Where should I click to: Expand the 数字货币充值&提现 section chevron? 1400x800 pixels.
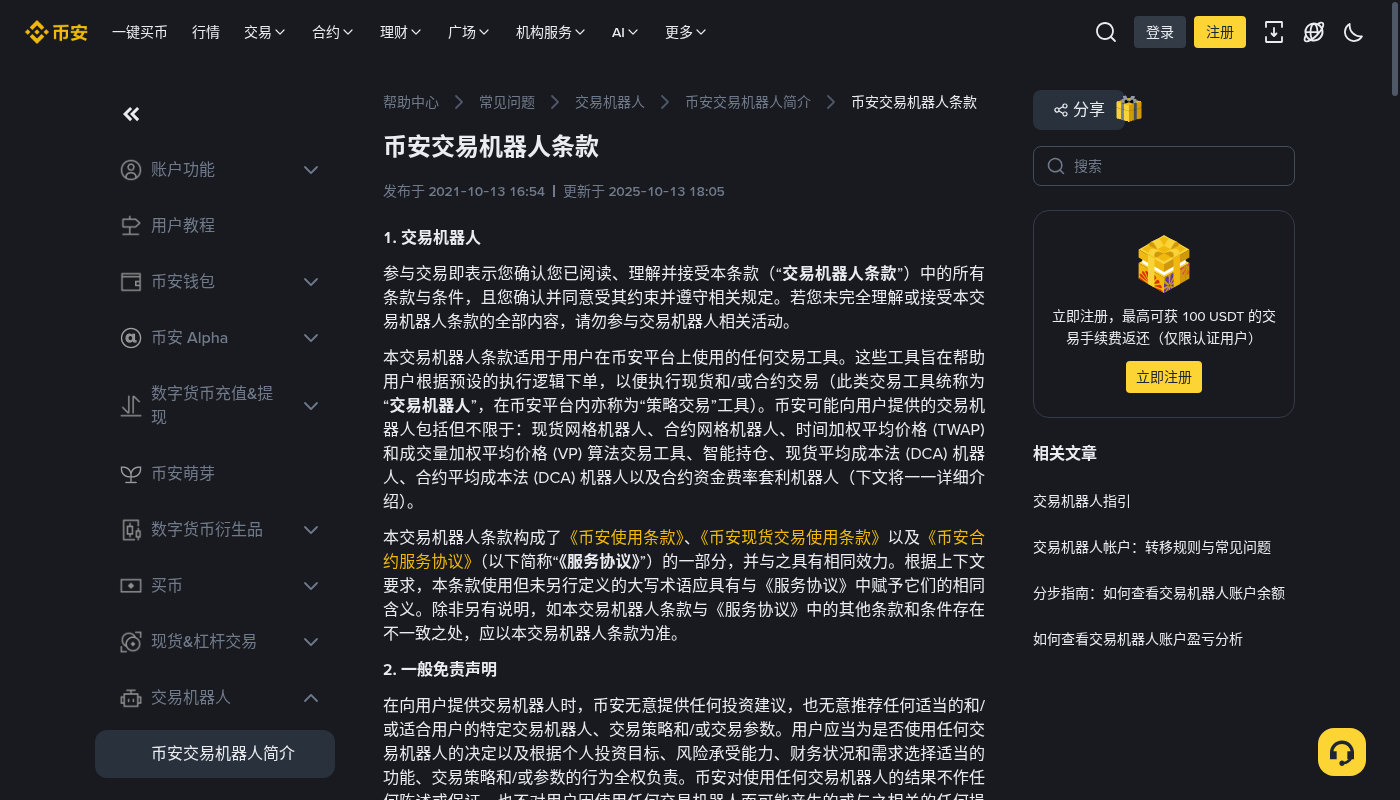pyautogui.click(x=311, y=406)
